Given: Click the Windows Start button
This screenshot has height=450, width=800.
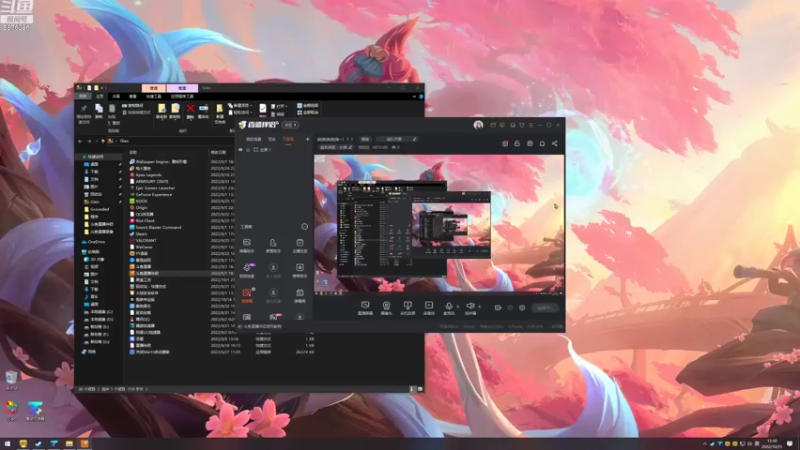Looking at the screenshot, I should 7,444.
